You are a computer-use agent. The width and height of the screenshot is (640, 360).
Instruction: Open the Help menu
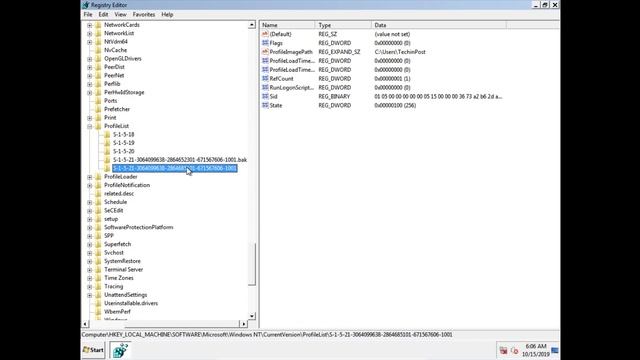pyautogui.click(x=167, y=14)
